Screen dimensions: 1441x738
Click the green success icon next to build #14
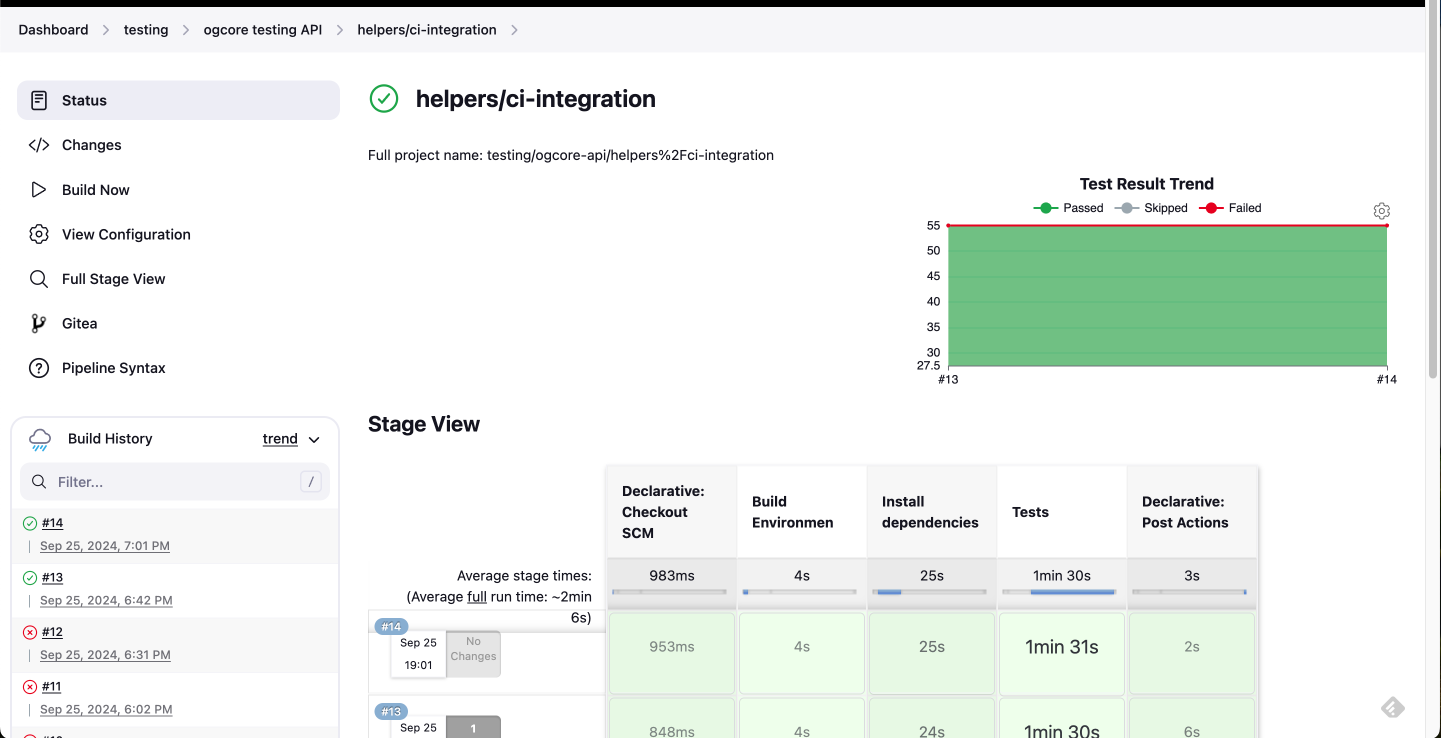(30, 523)
